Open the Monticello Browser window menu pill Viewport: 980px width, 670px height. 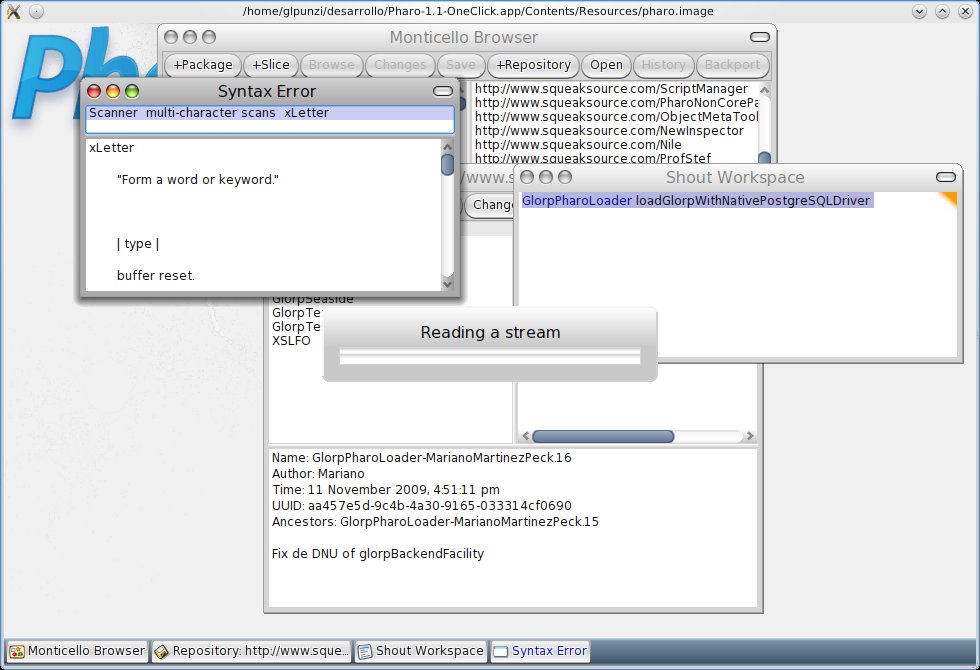759,38
